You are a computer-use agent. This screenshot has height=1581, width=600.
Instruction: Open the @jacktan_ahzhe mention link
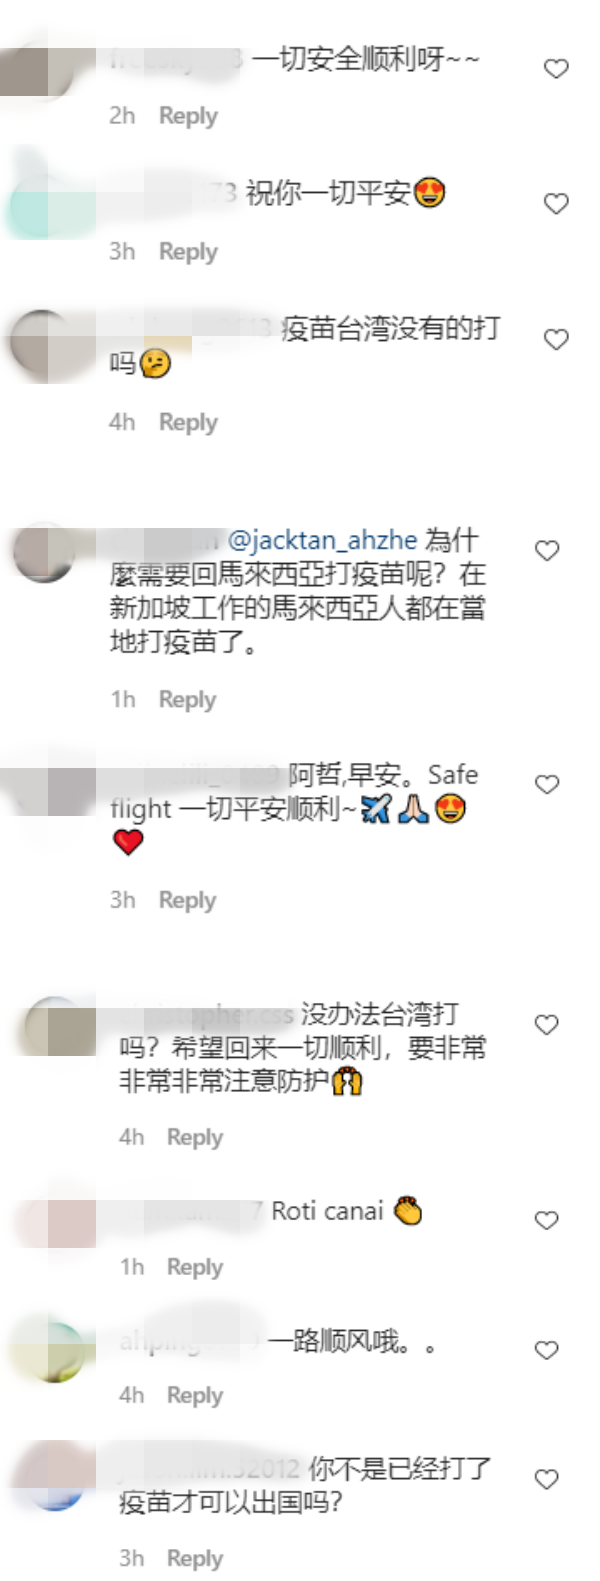click(322, 541)
